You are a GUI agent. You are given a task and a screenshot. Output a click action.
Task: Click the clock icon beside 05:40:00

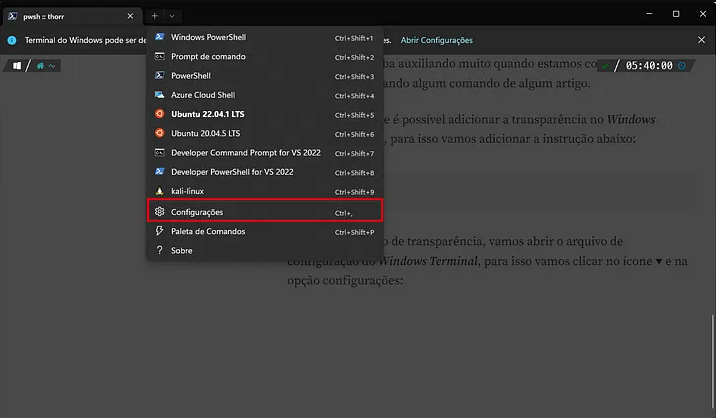[681, 66]
